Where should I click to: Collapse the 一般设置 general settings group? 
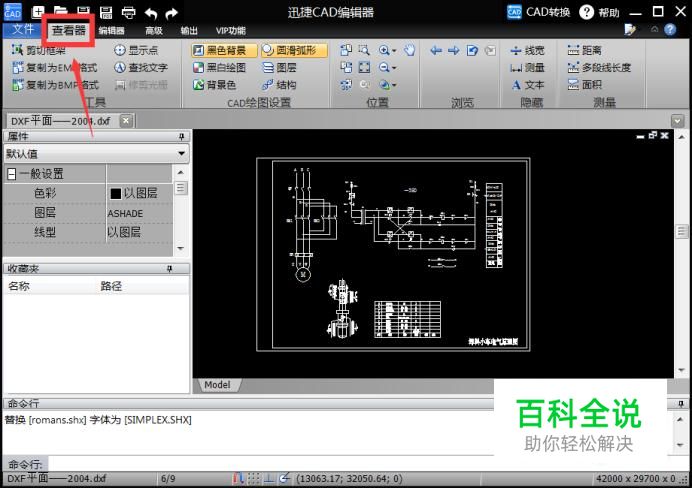12,174
